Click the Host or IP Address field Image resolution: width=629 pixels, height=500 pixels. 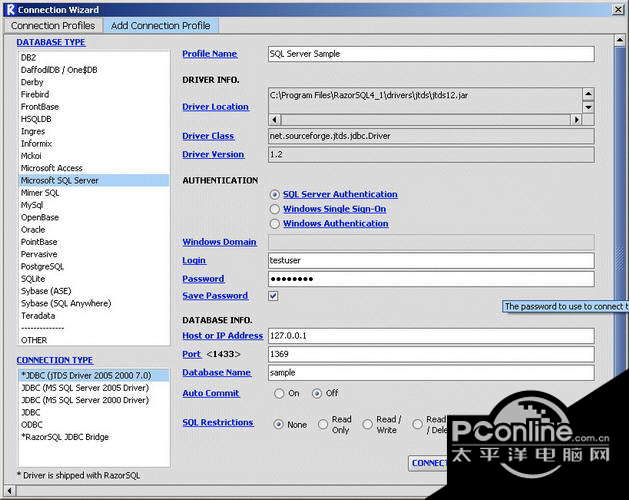pyautogui.click(x=431, y=336)
